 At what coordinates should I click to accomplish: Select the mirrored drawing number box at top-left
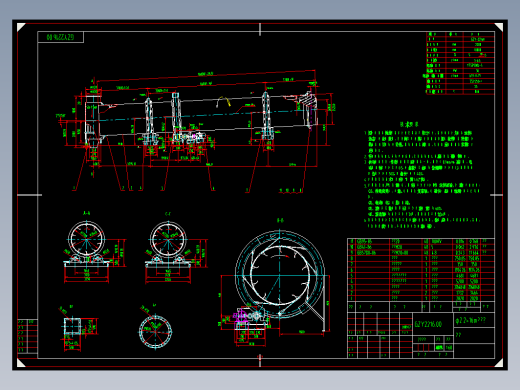60,37
